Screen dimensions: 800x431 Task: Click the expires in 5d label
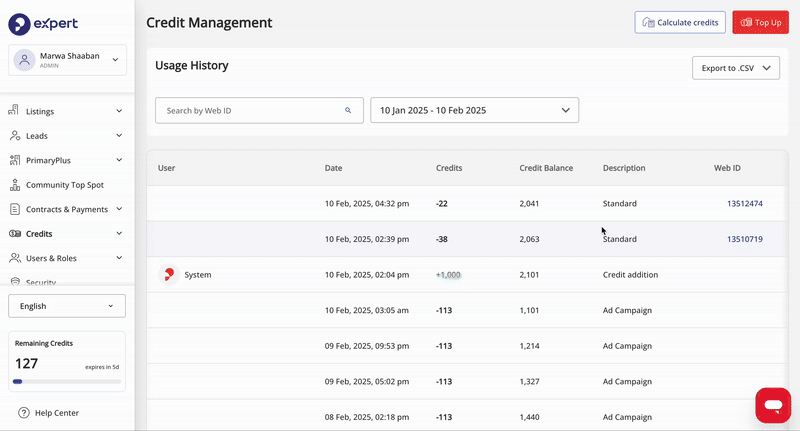(102, 367)
